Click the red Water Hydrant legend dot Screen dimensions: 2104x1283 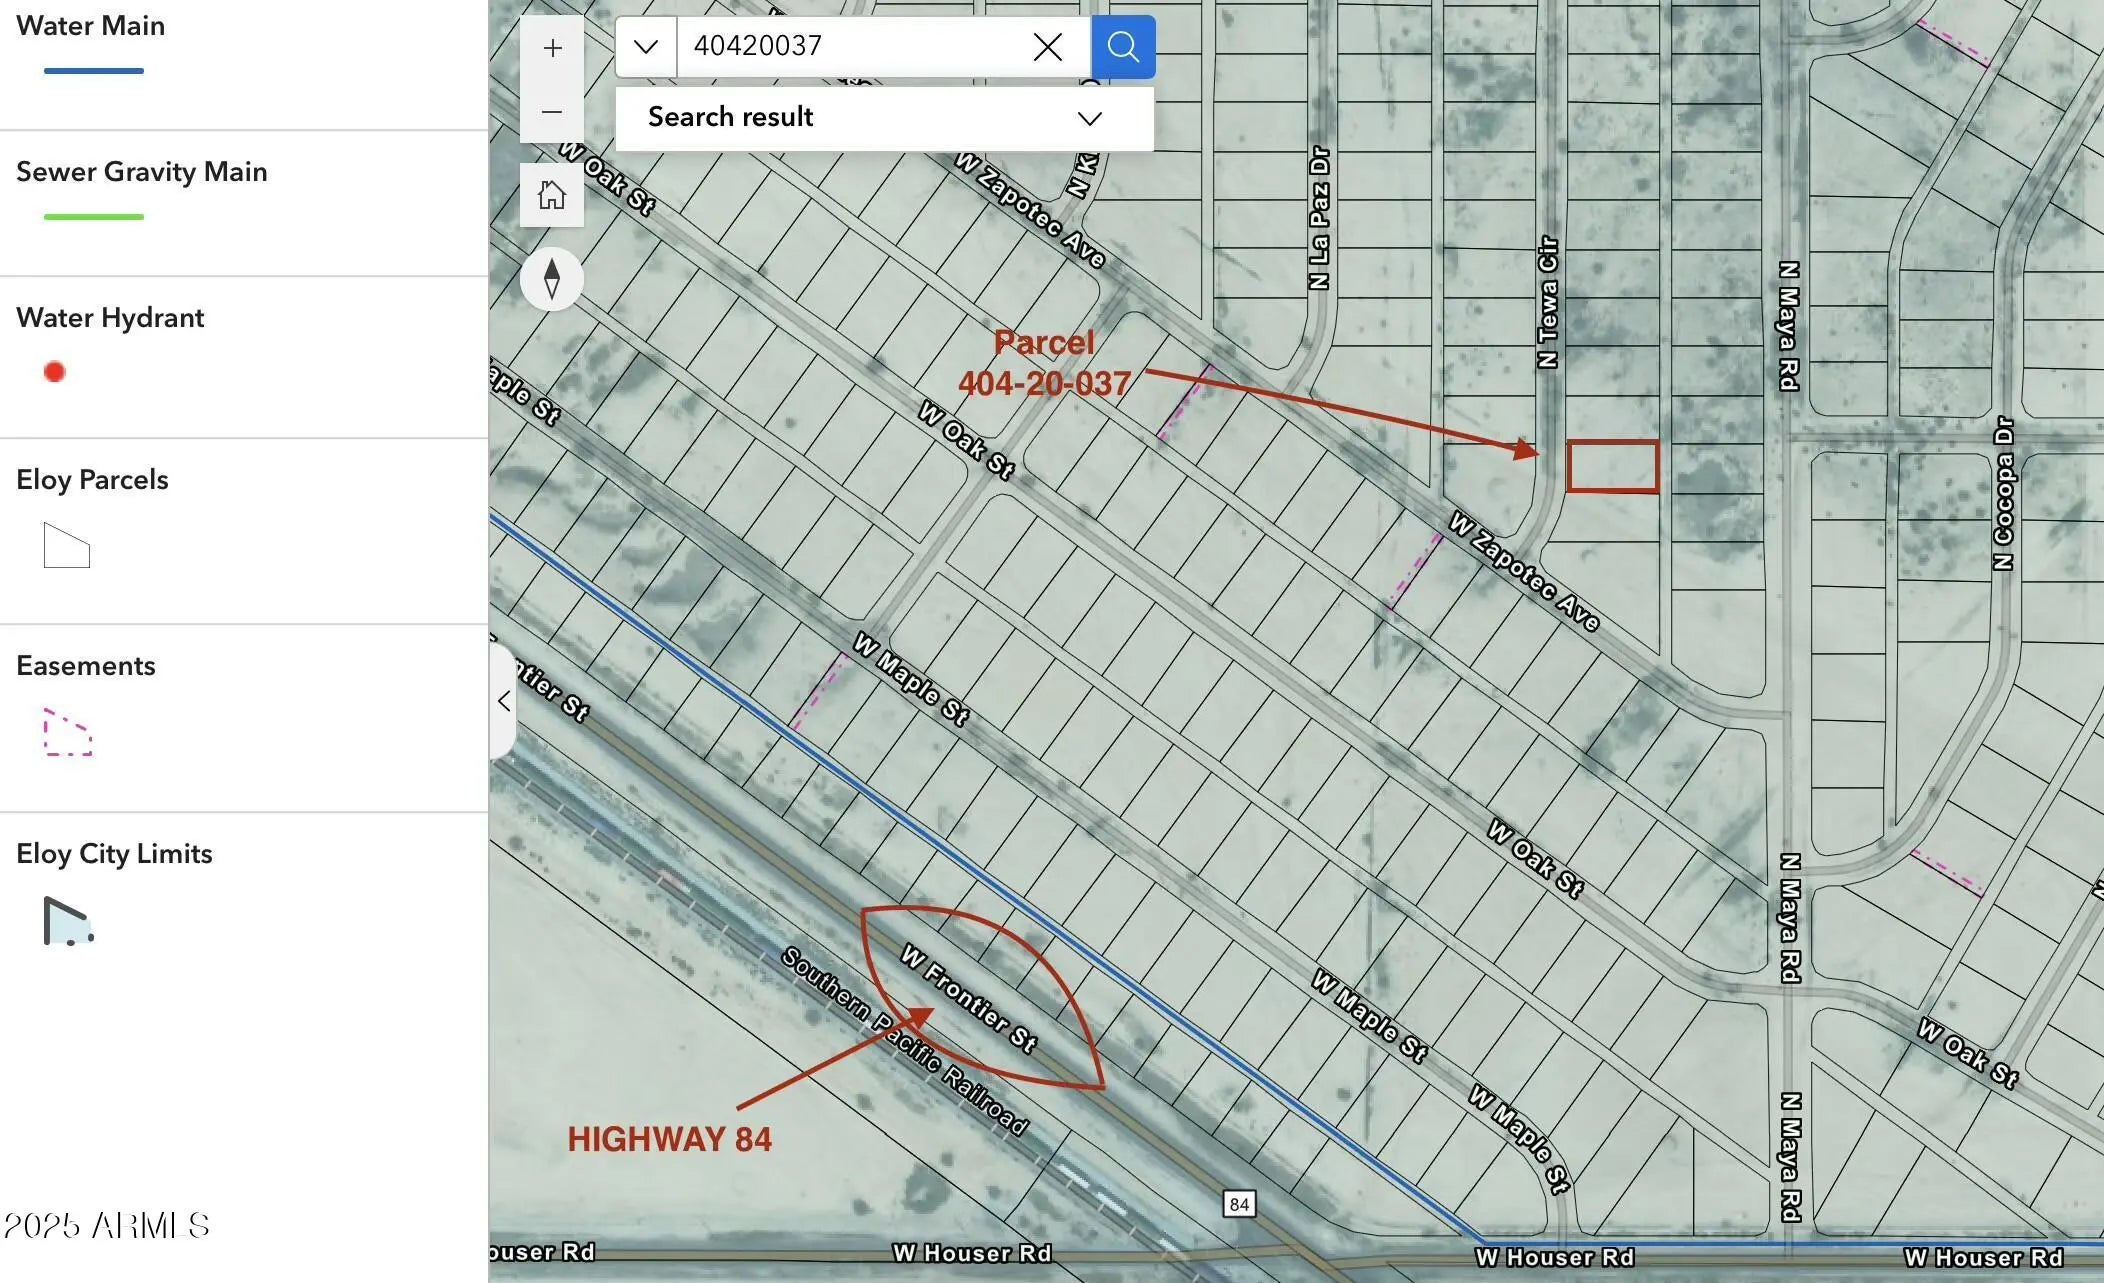click(x=55, y=372)
